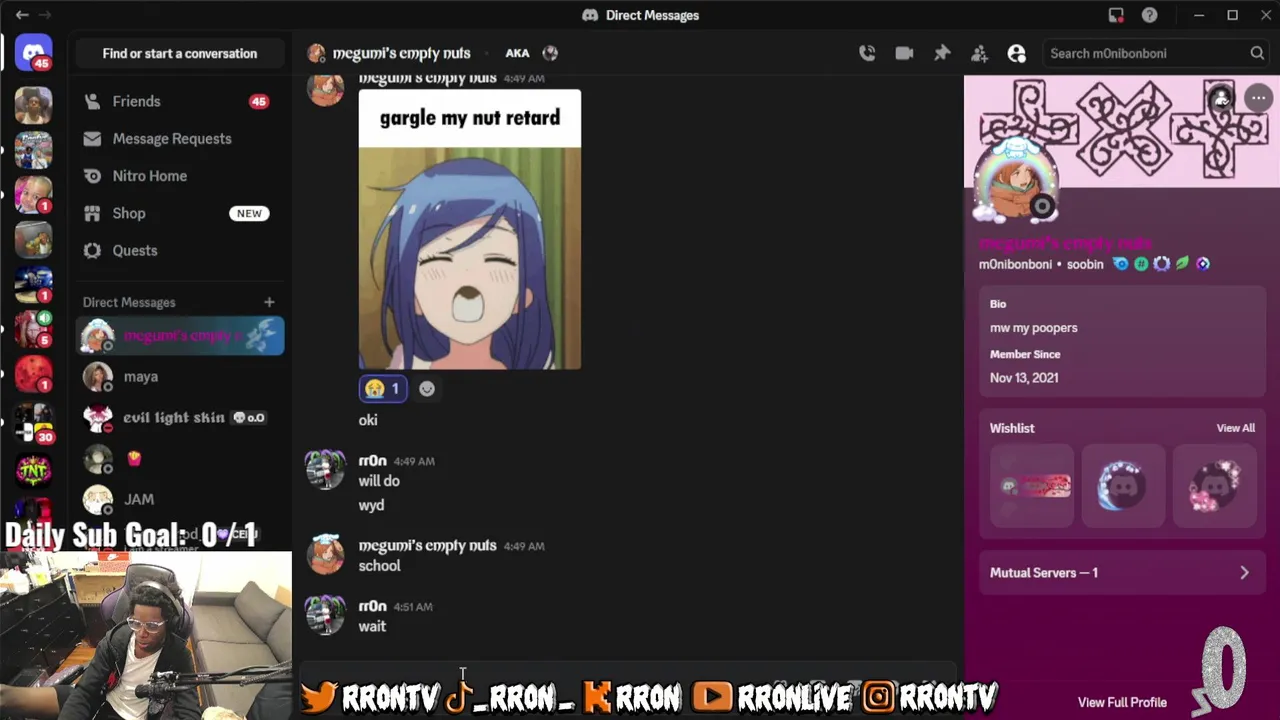Open the Shop page

tap(180, 213)
